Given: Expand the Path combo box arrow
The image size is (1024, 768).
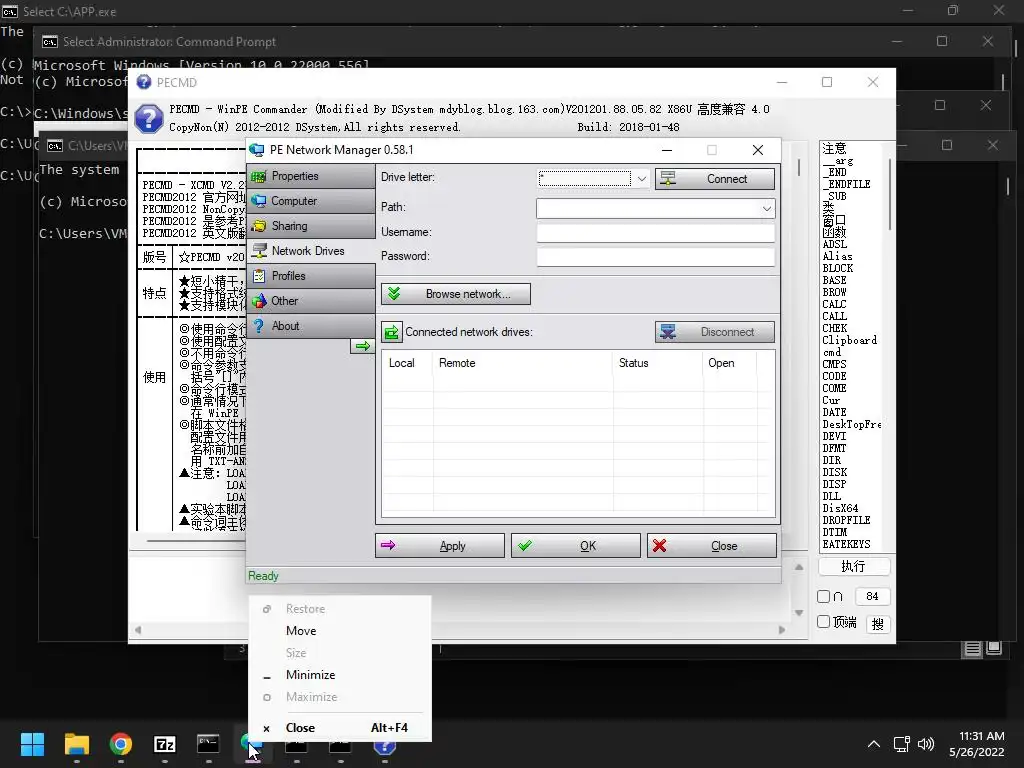Looking at the screenshot, I should [x=767, y=208].
